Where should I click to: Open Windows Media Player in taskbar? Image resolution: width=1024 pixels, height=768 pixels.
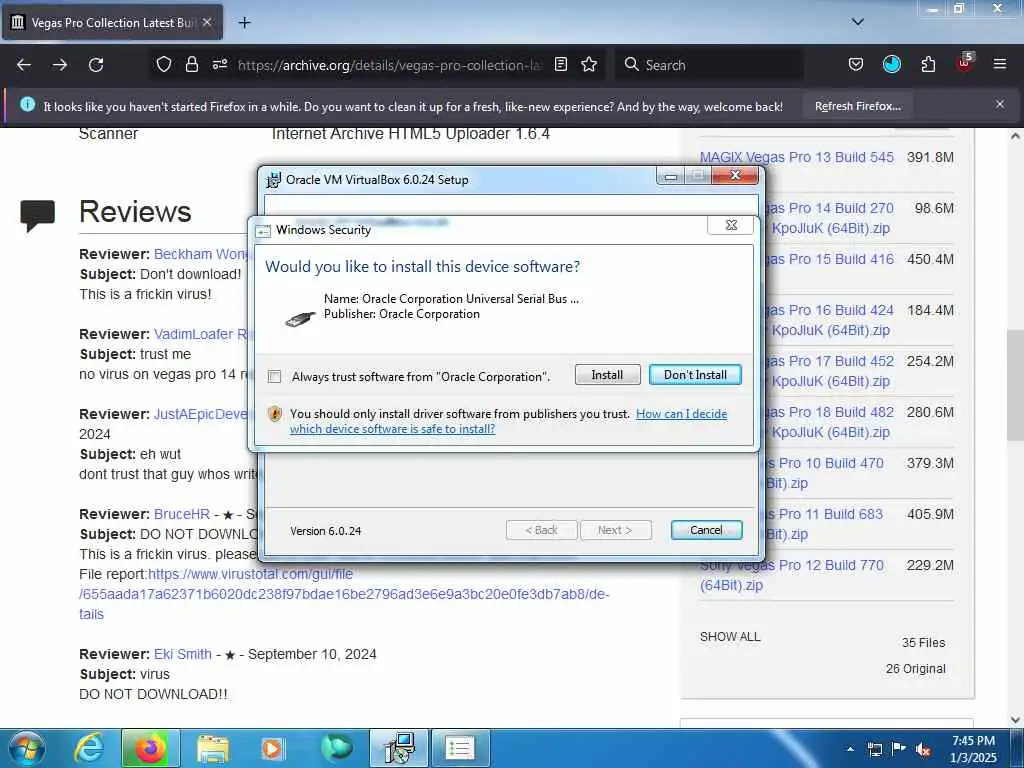coord(272,748)
